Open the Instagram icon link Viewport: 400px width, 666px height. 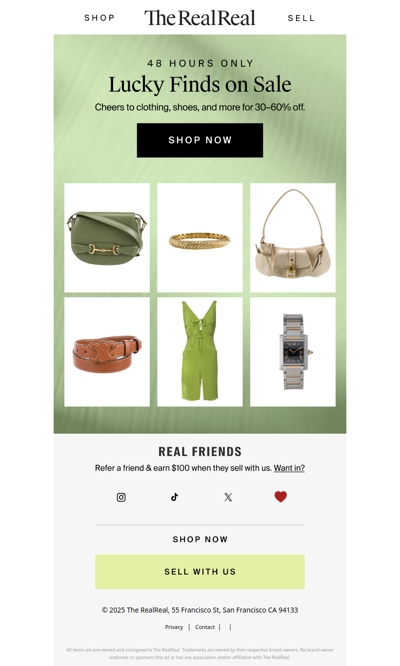pyautogui.click(x=121, y=497)
